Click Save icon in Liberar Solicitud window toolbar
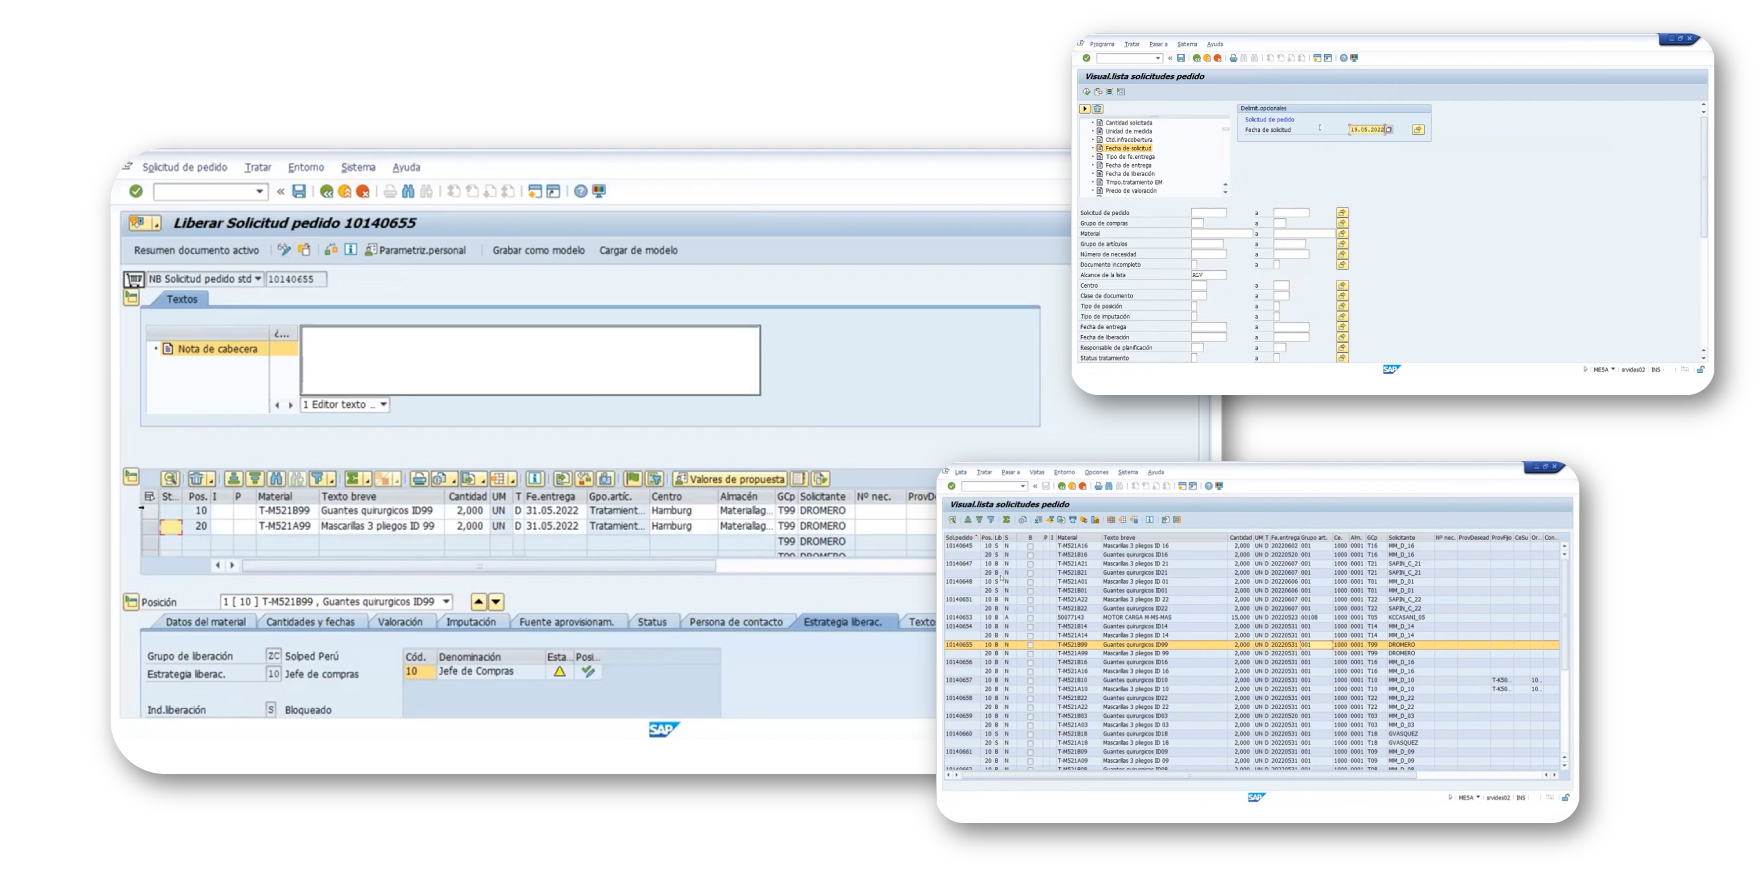 [299, 191]
